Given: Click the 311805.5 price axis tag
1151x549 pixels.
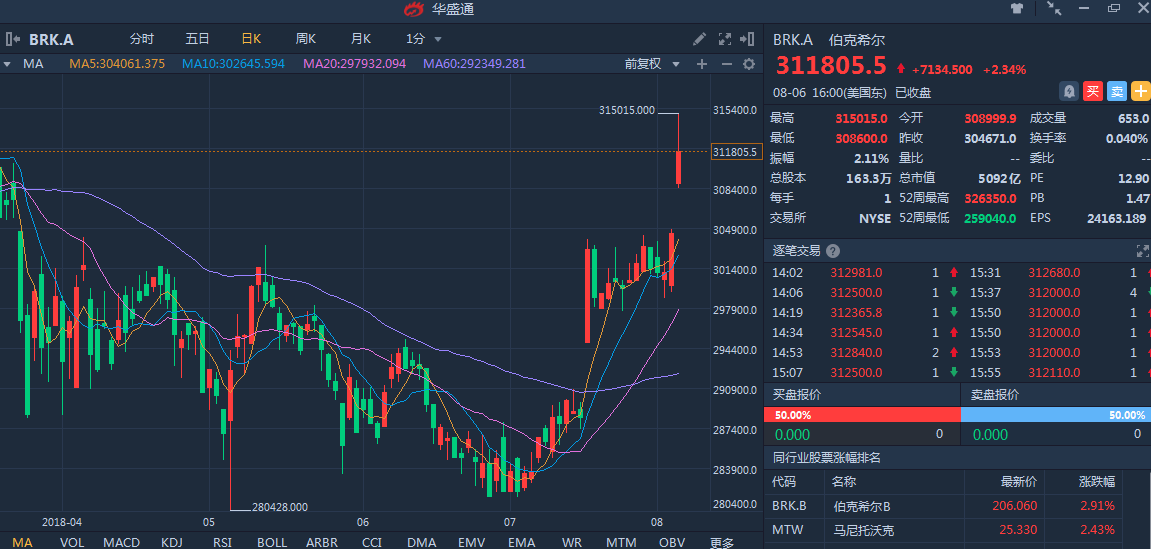Looking at the screenshot, I should 735,152.
